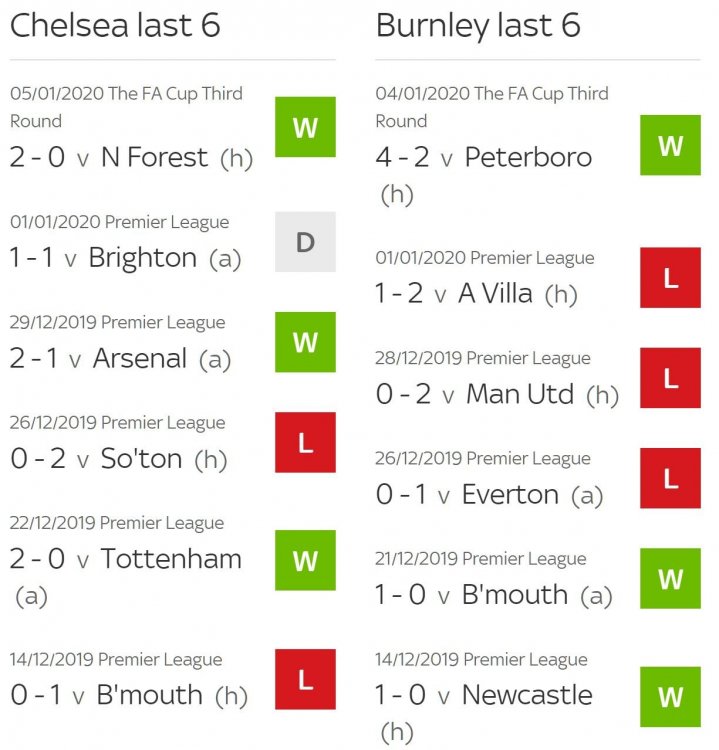The image size is (719, 750).
Task: Click the green W badge for Newcastle match
Action: [670, 696]
